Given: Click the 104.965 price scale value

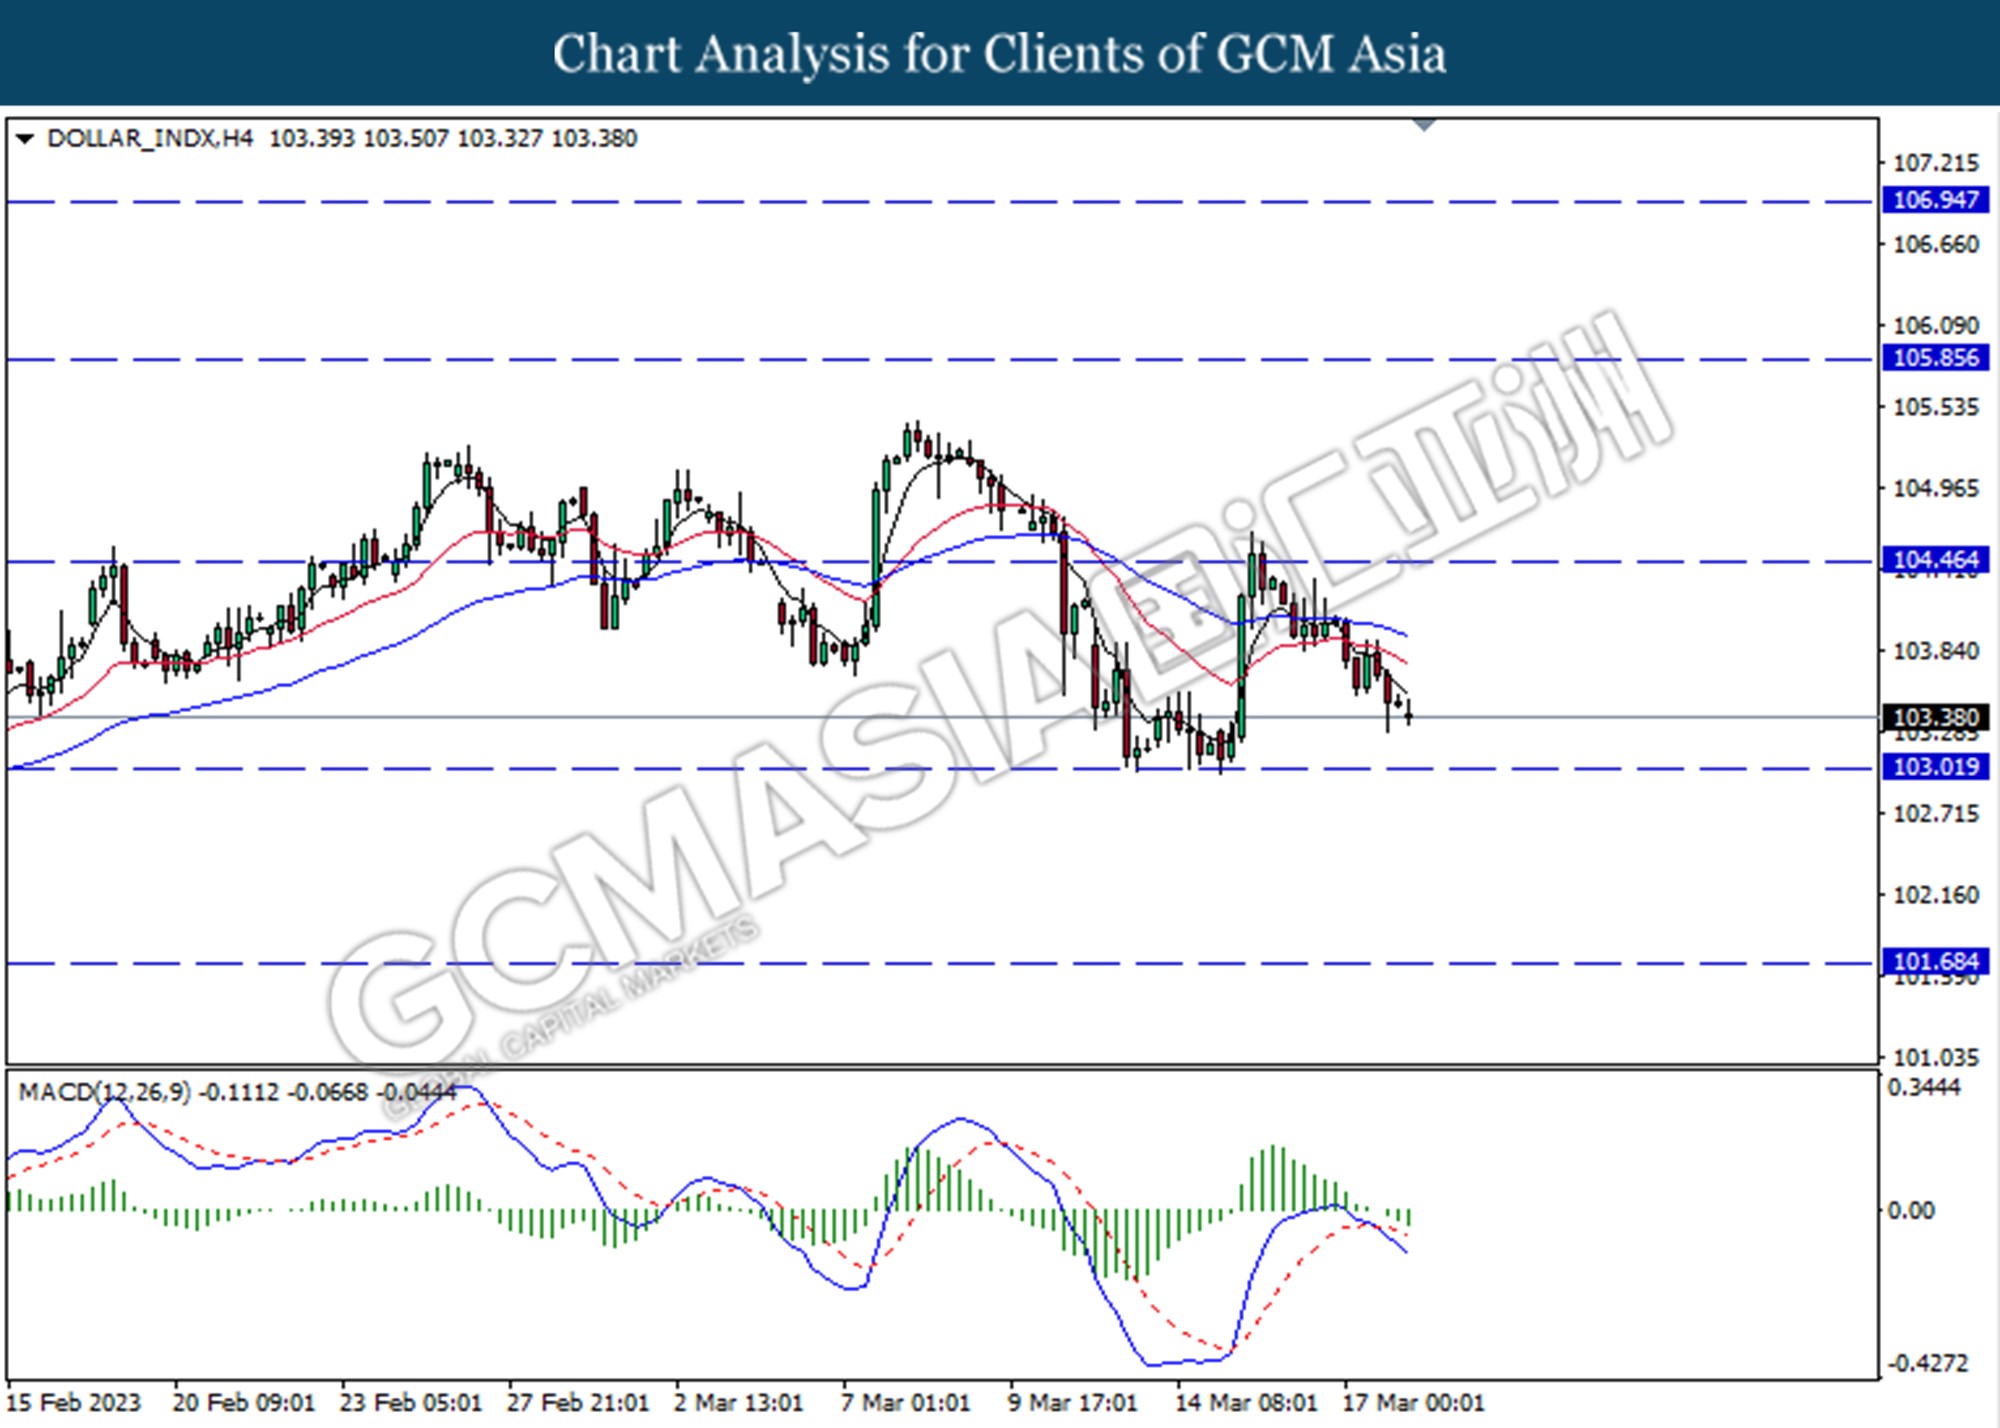Looking at the screenshot, I should [x=1936, y=488].
